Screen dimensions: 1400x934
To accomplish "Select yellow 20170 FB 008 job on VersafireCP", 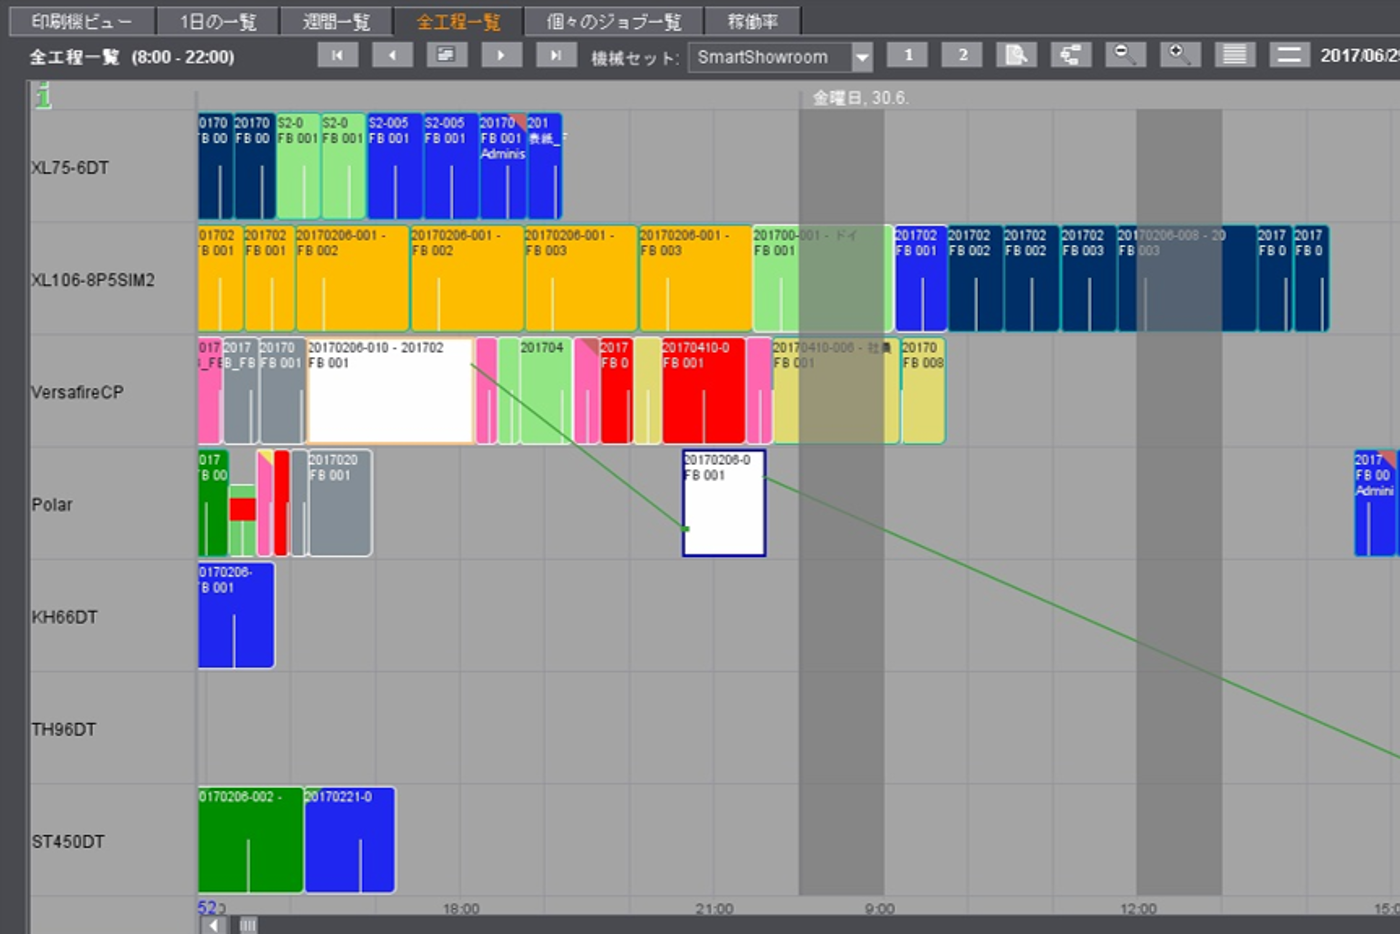I will point(923,391).
